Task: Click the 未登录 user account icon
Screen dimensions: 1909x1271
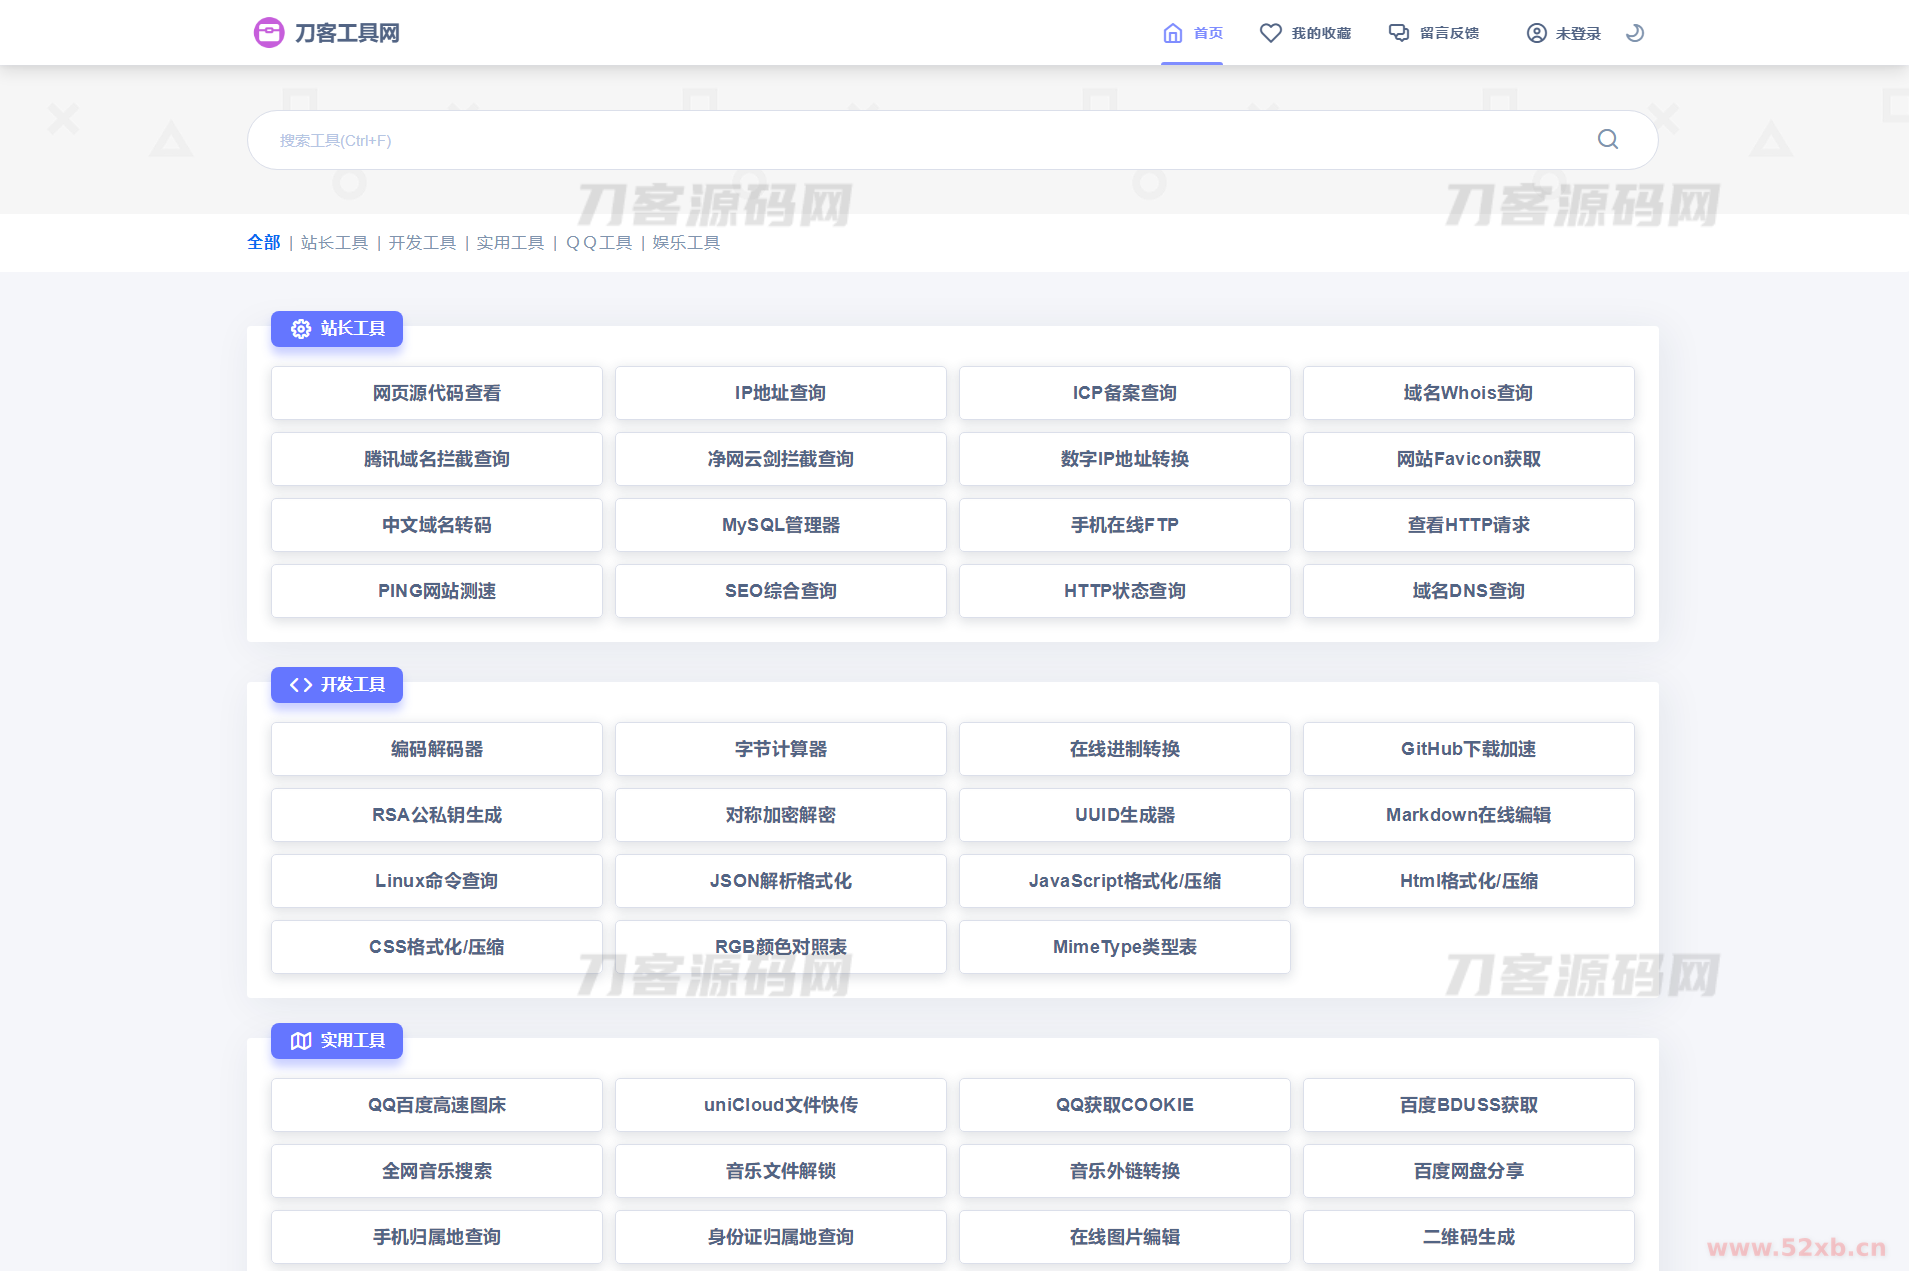Action: tap(1536, 33)
